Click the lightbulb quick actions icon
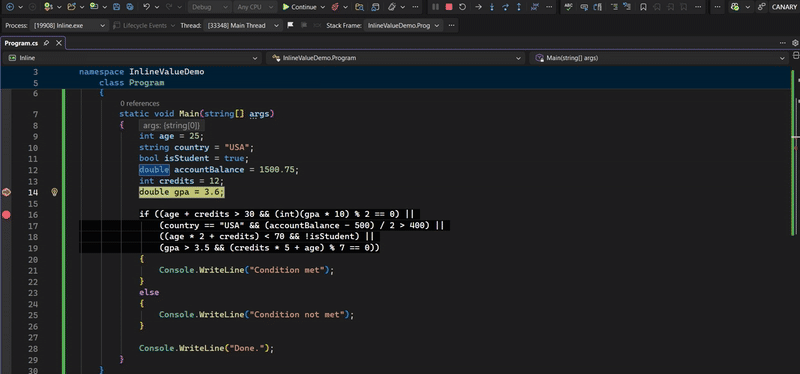This screenshot has width=800, height=374. click(55, 192)
